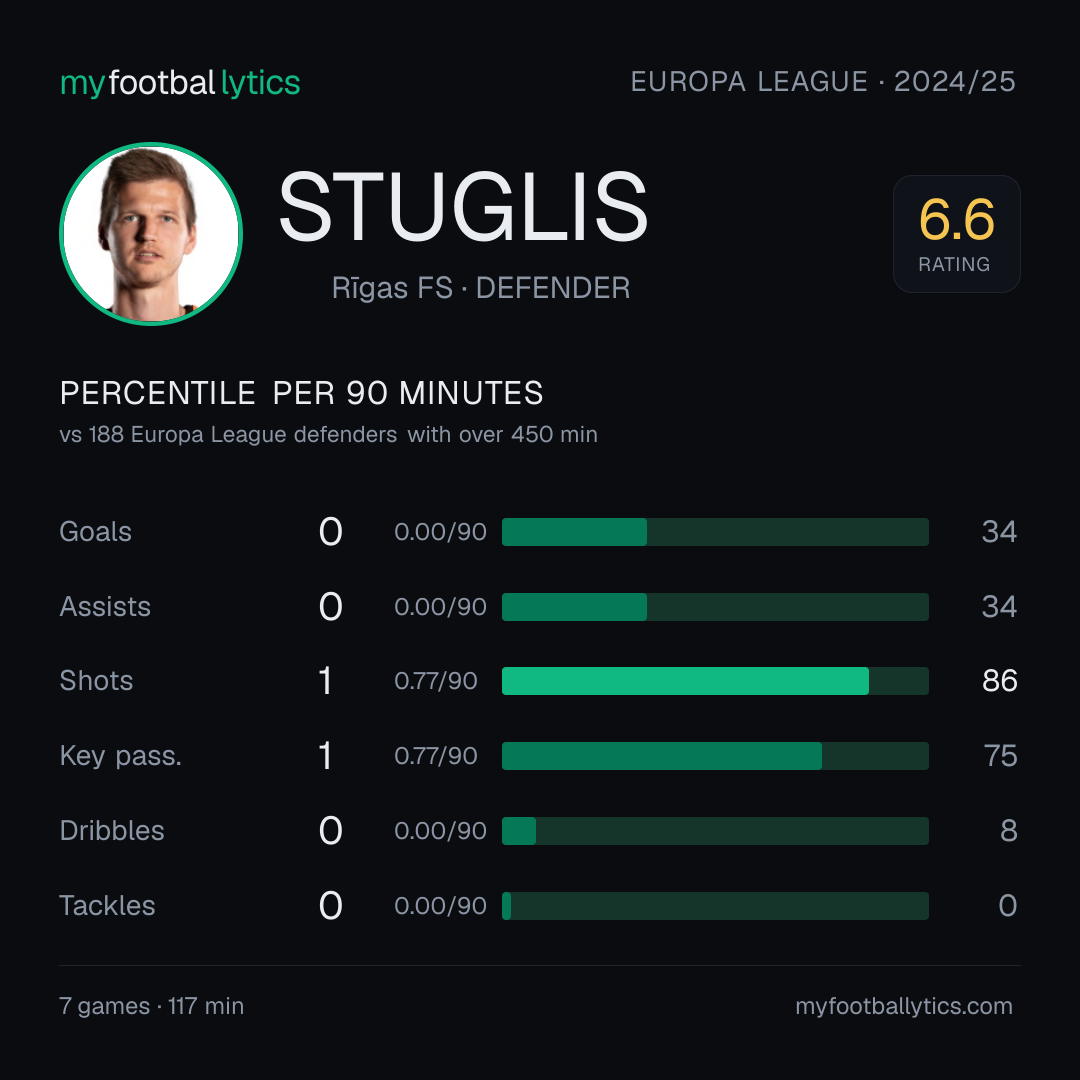
Task: Click the STUGLIS player name heading
Action: 463,207
